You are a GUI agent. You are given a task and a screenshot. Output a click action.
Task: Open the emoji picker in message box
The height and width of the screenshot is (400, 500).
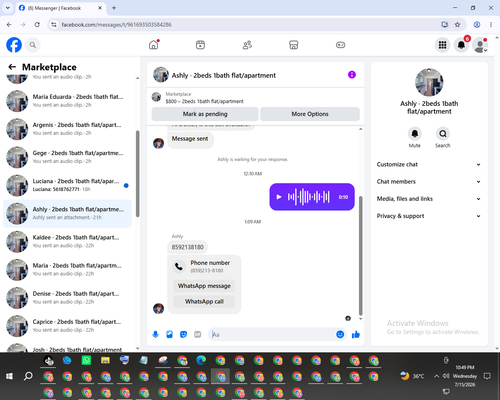(340, 334)
